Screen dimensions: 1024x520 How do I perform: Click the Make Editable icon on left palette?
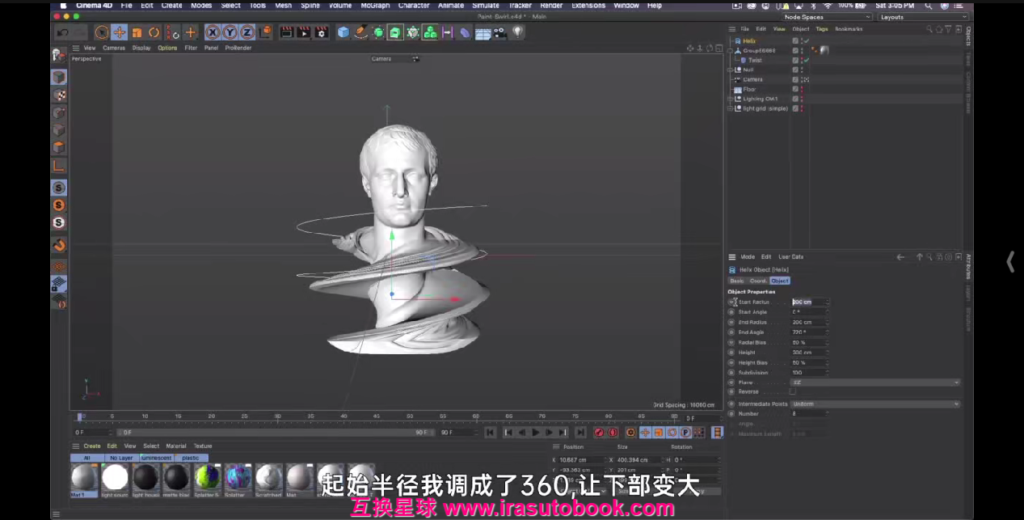tap(59, 56)
